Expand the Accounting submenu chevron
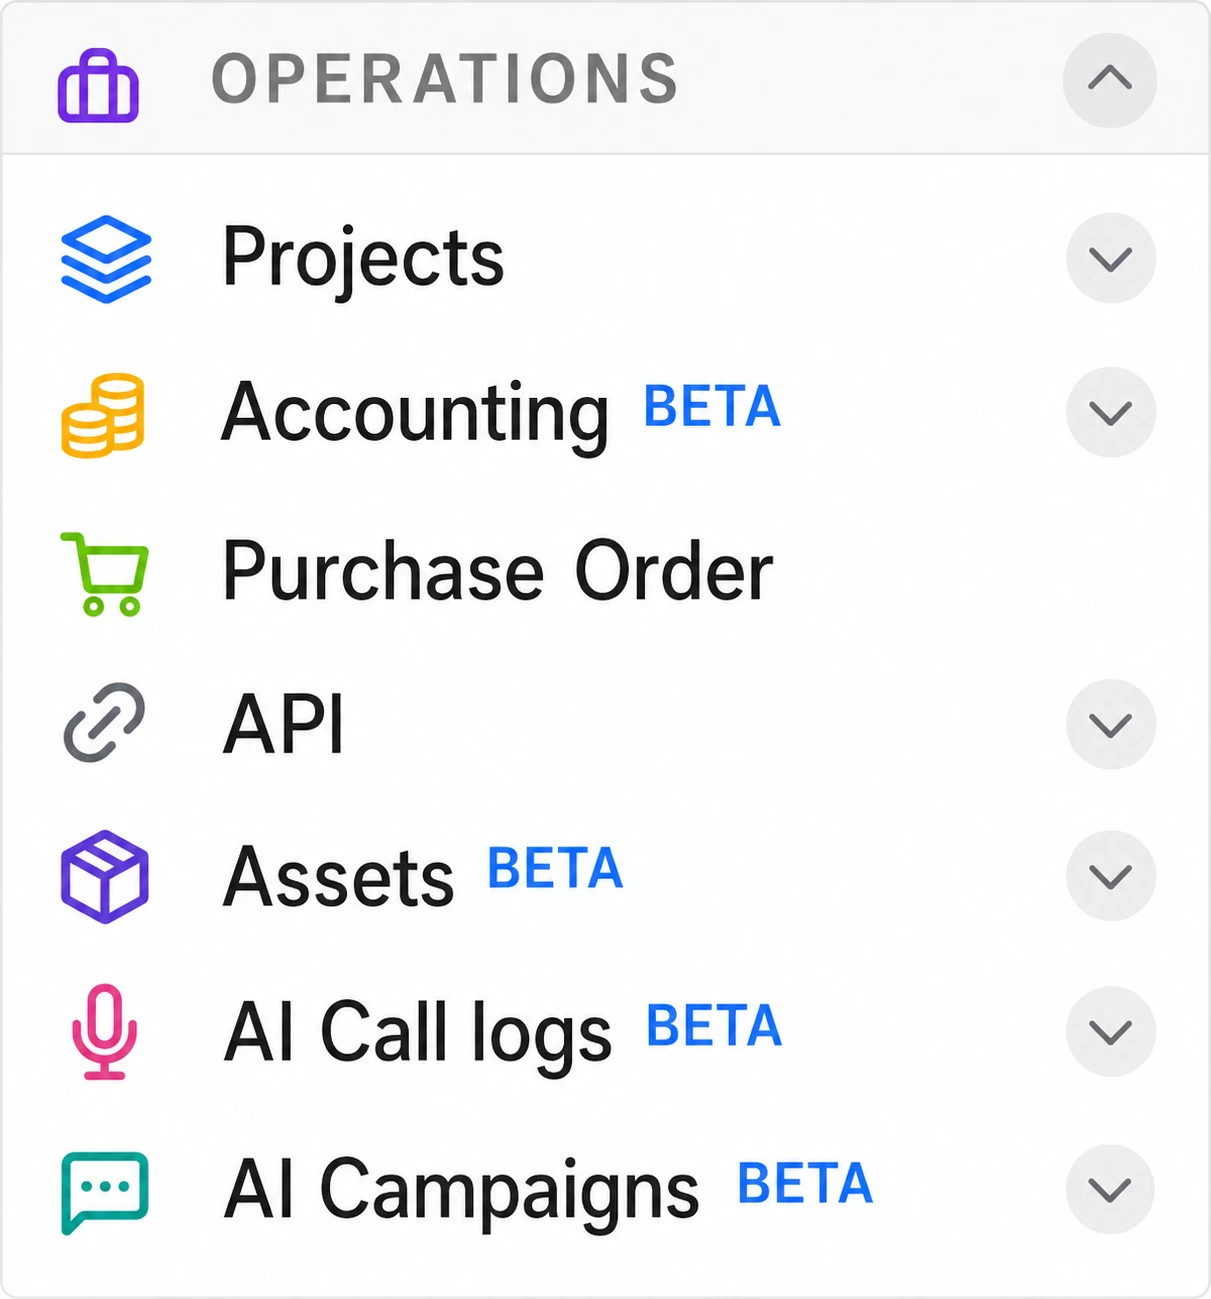The height and width of the screenshot is (1299, 1211). click(1110, 412)
